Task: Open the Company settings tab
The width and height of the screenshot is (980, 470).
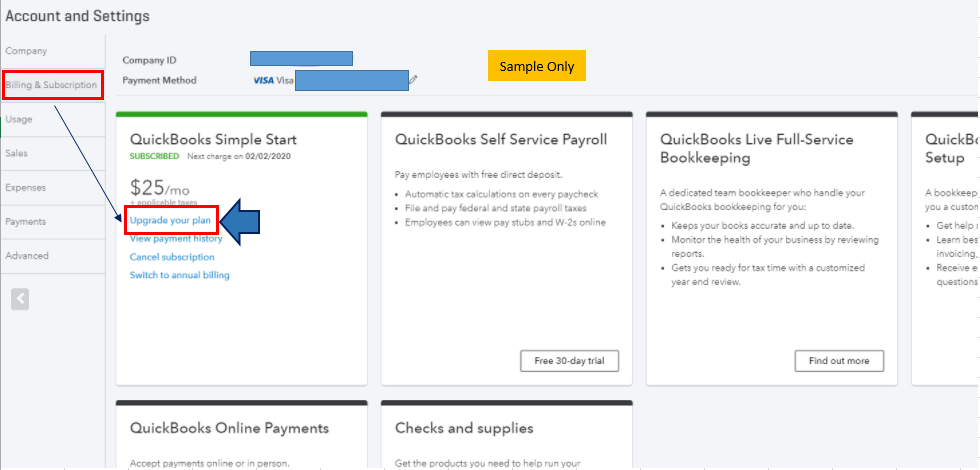Action: (26, 51)
